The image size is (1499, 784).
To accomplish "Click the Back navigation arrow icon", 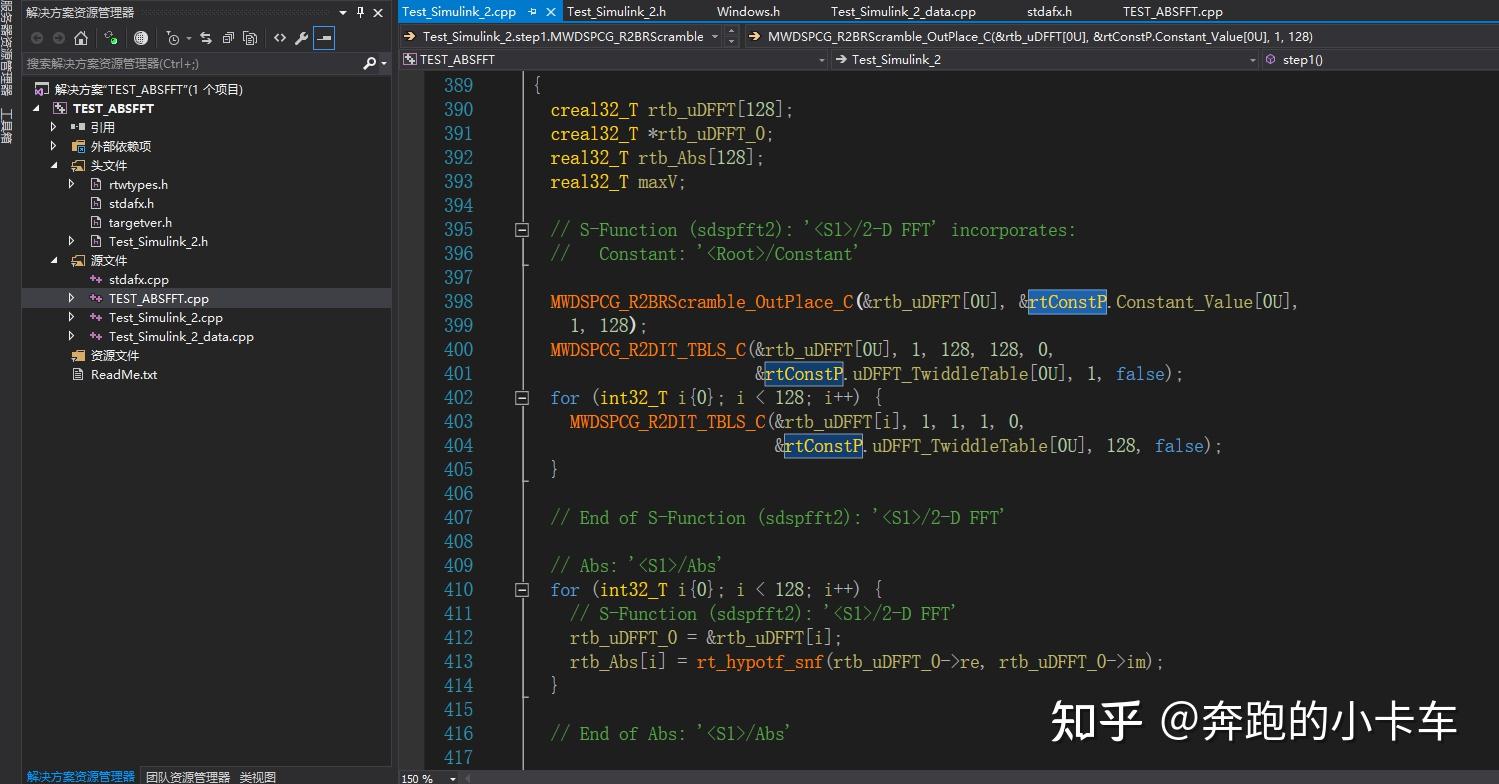I will coord(37,37).
